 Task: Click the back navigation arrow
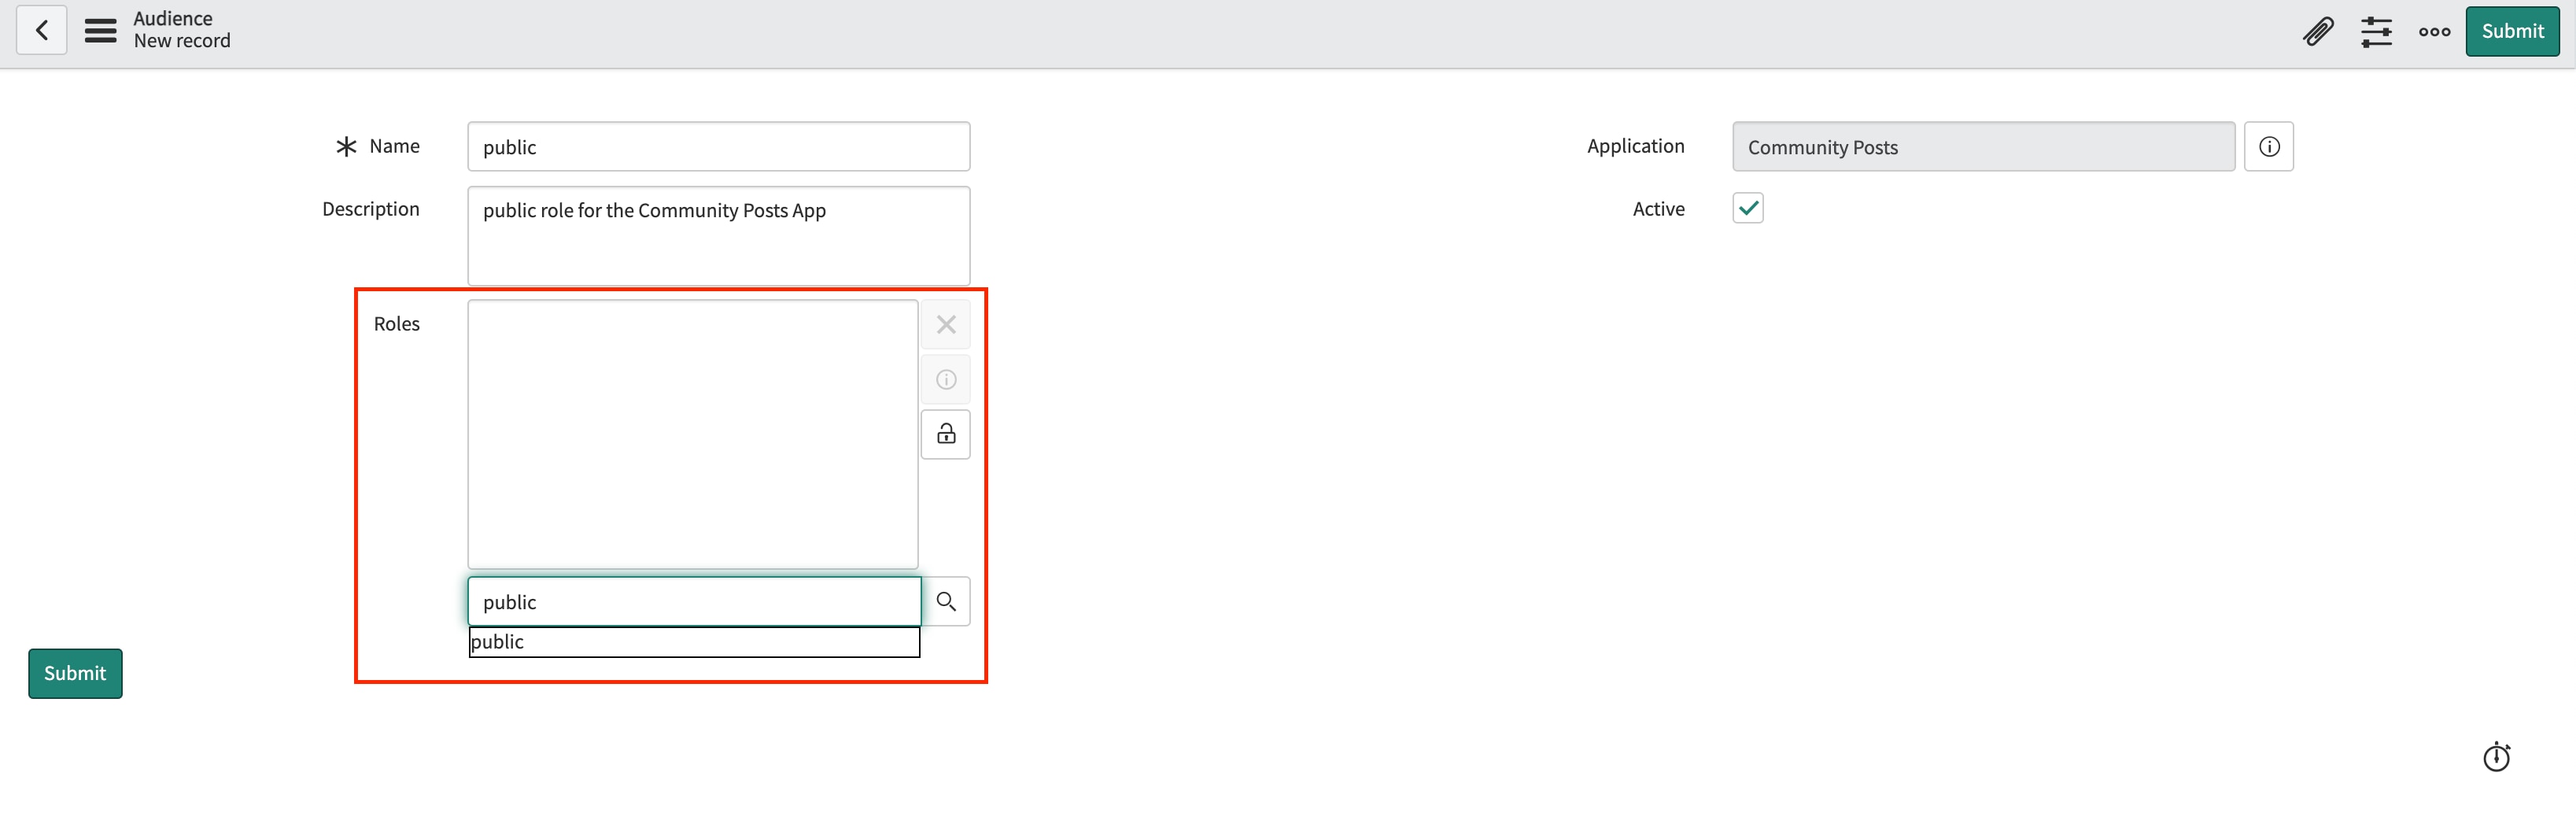tap(42, 30)
